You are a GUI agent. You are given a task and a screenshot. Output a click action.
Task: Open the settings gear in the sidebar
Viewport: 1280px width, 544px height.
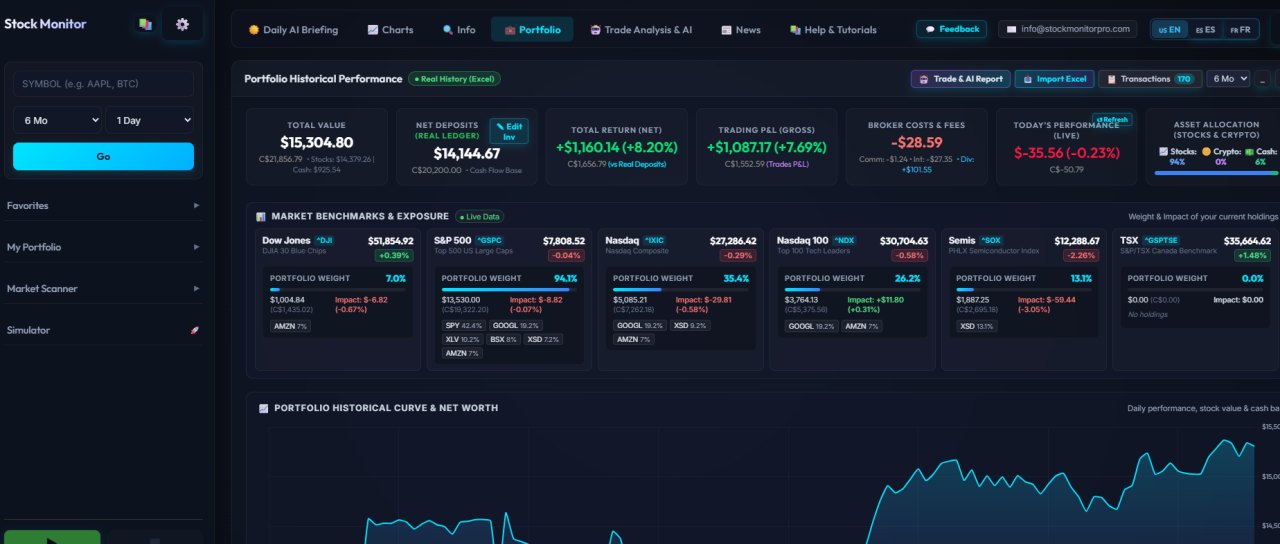(x=182, y=24)
